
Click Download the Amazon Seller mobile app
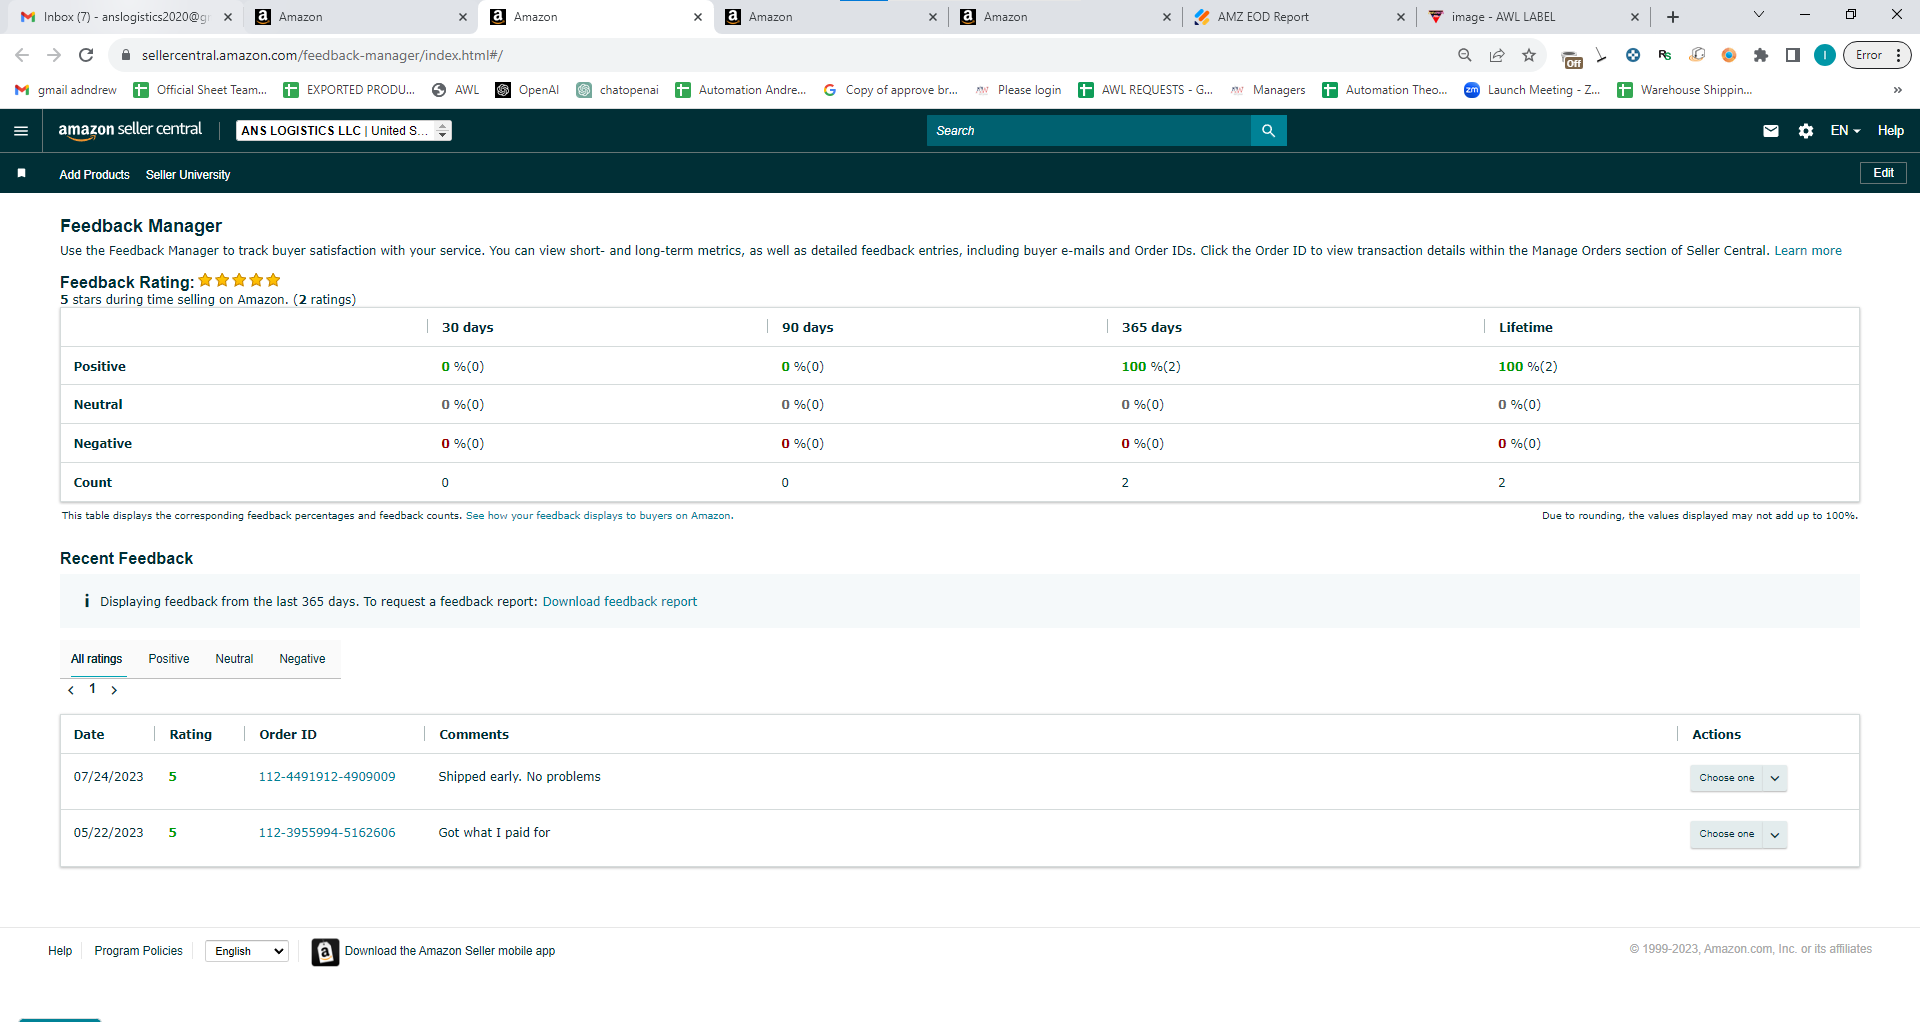(x=450, y=951)
